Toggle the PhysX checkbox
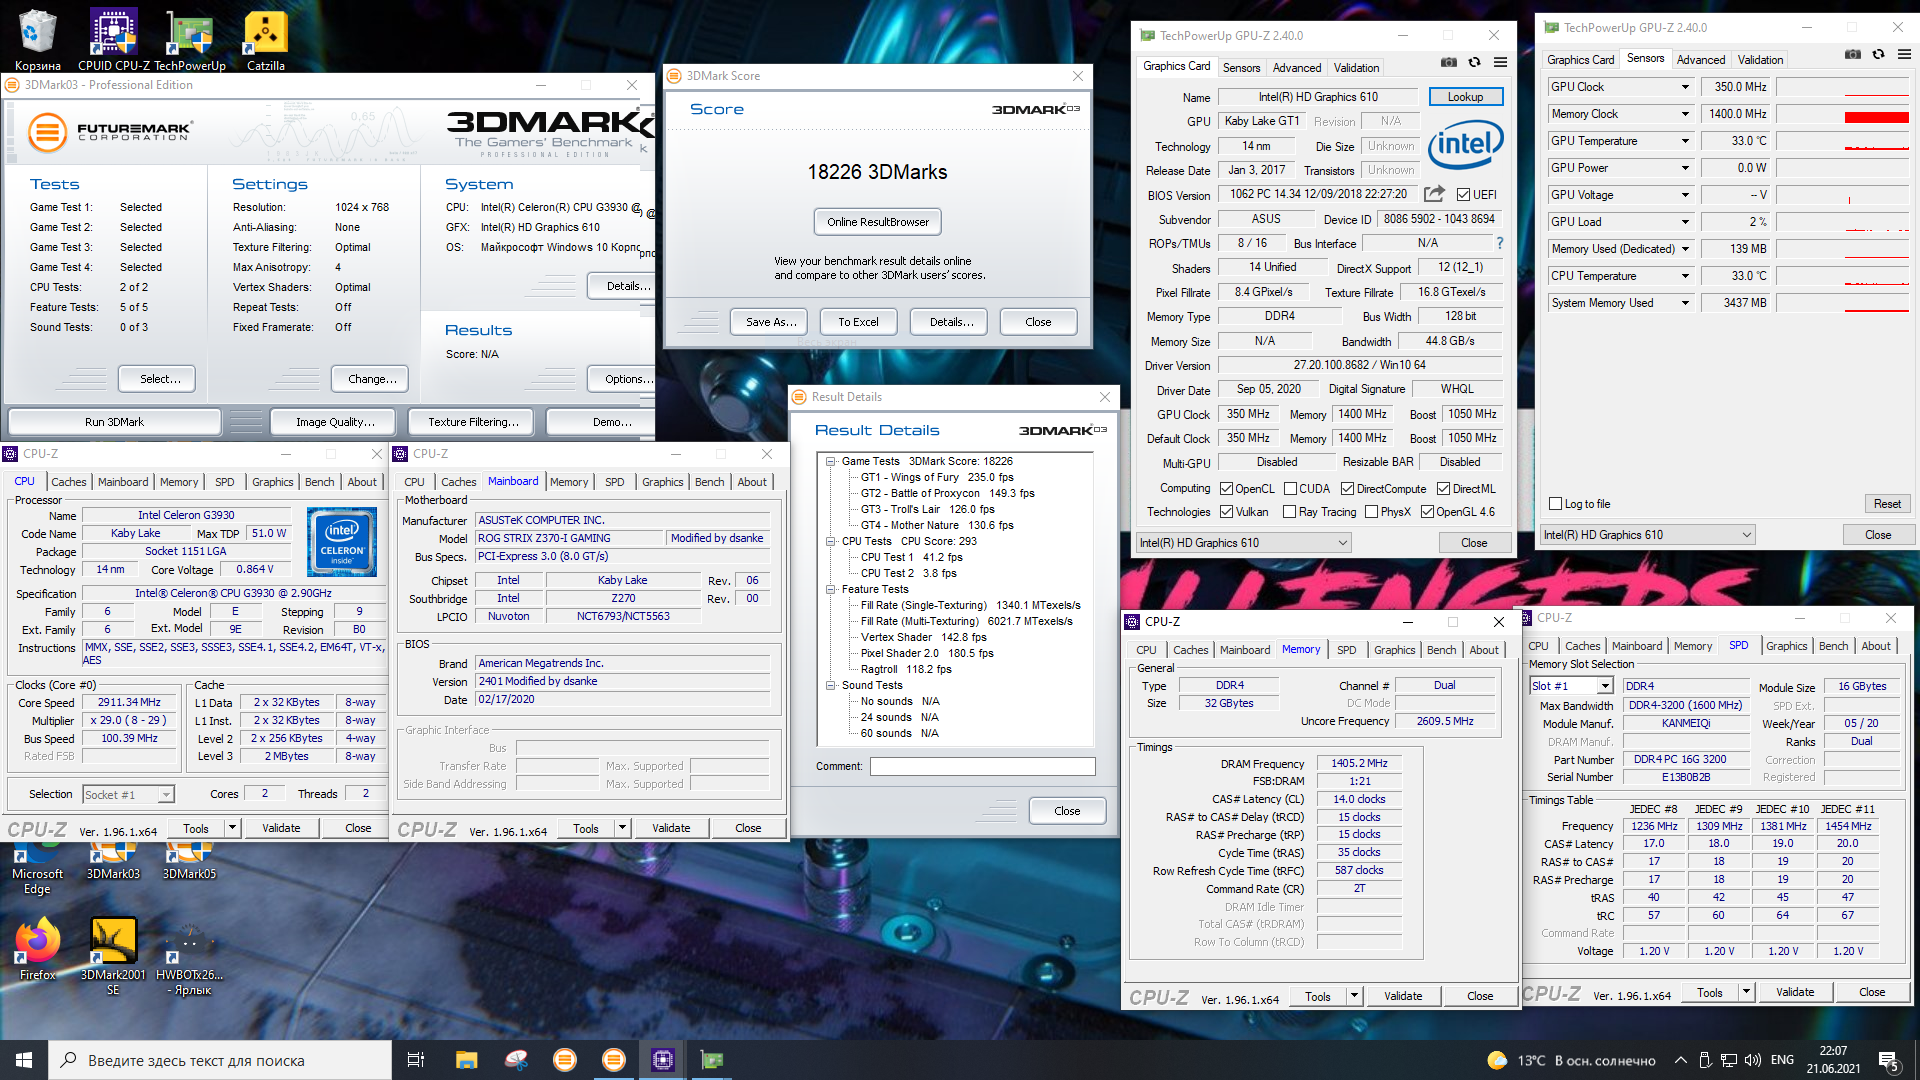The image size is (1920, 1080). coord(1371,512)
